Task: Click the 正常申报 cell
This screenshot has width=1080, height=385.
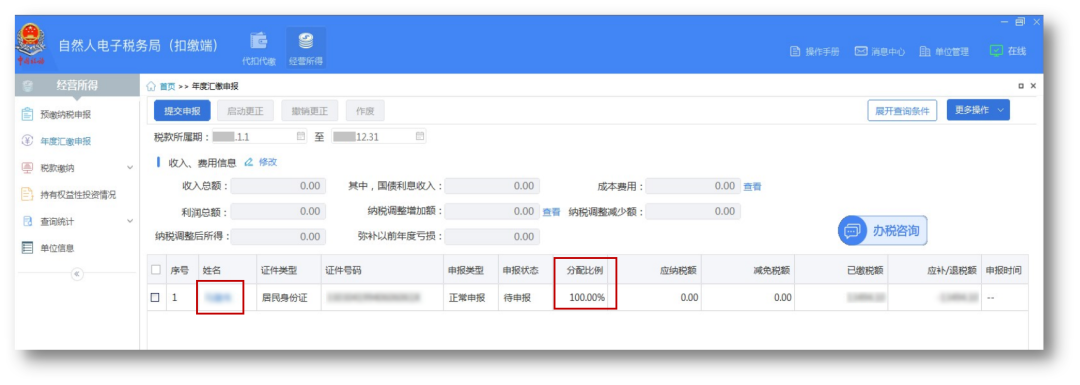Action: (x=466, y=298)
